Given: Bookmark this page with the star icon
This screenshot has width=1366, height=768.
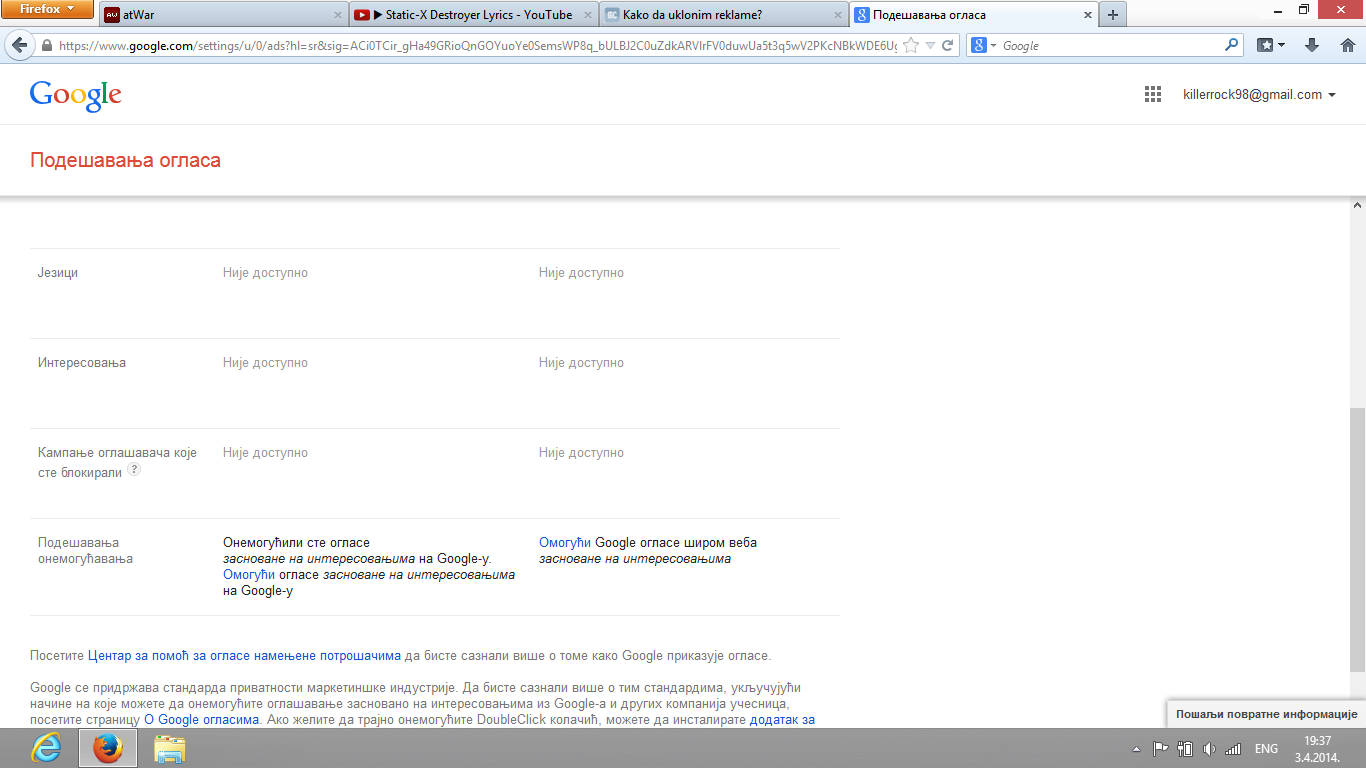Looking at the screenshot, I should tap(910, 45).
